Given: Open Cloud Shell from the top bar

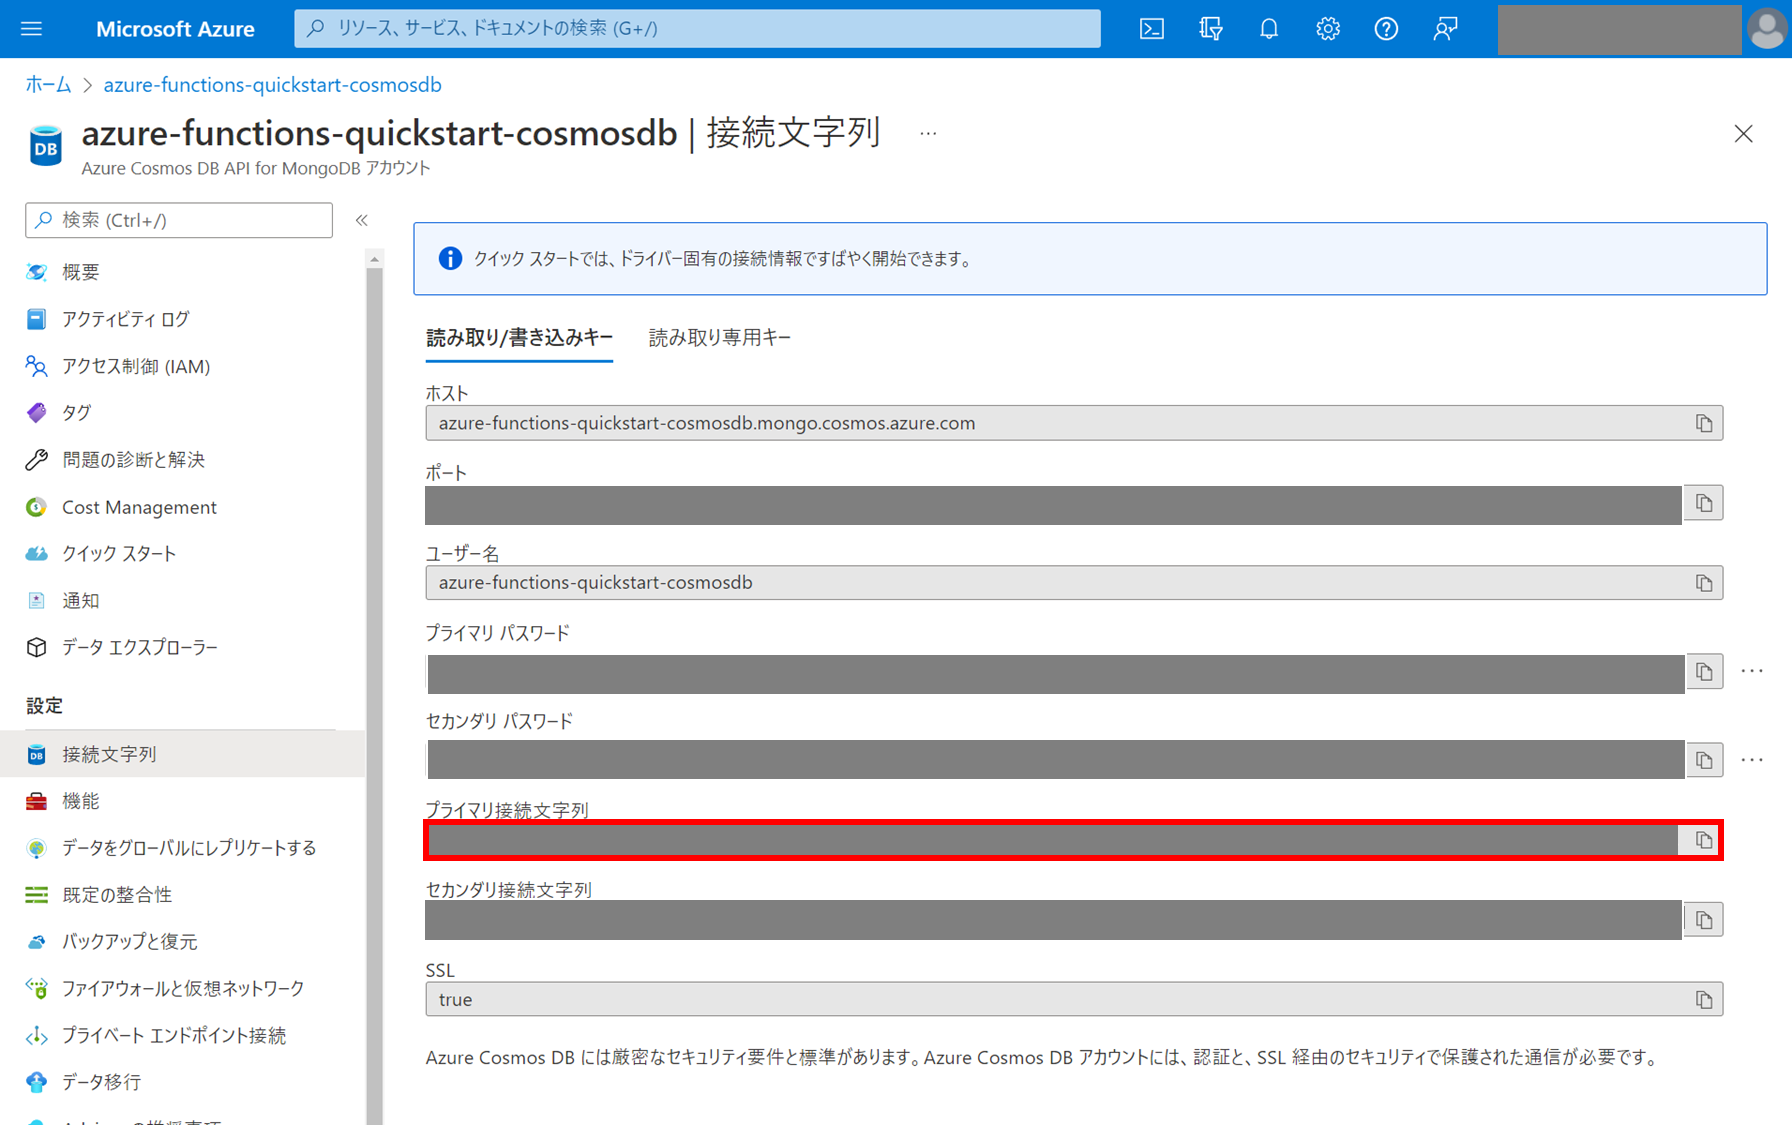Looking at the screenshot, I should (x=1151, y=29).
